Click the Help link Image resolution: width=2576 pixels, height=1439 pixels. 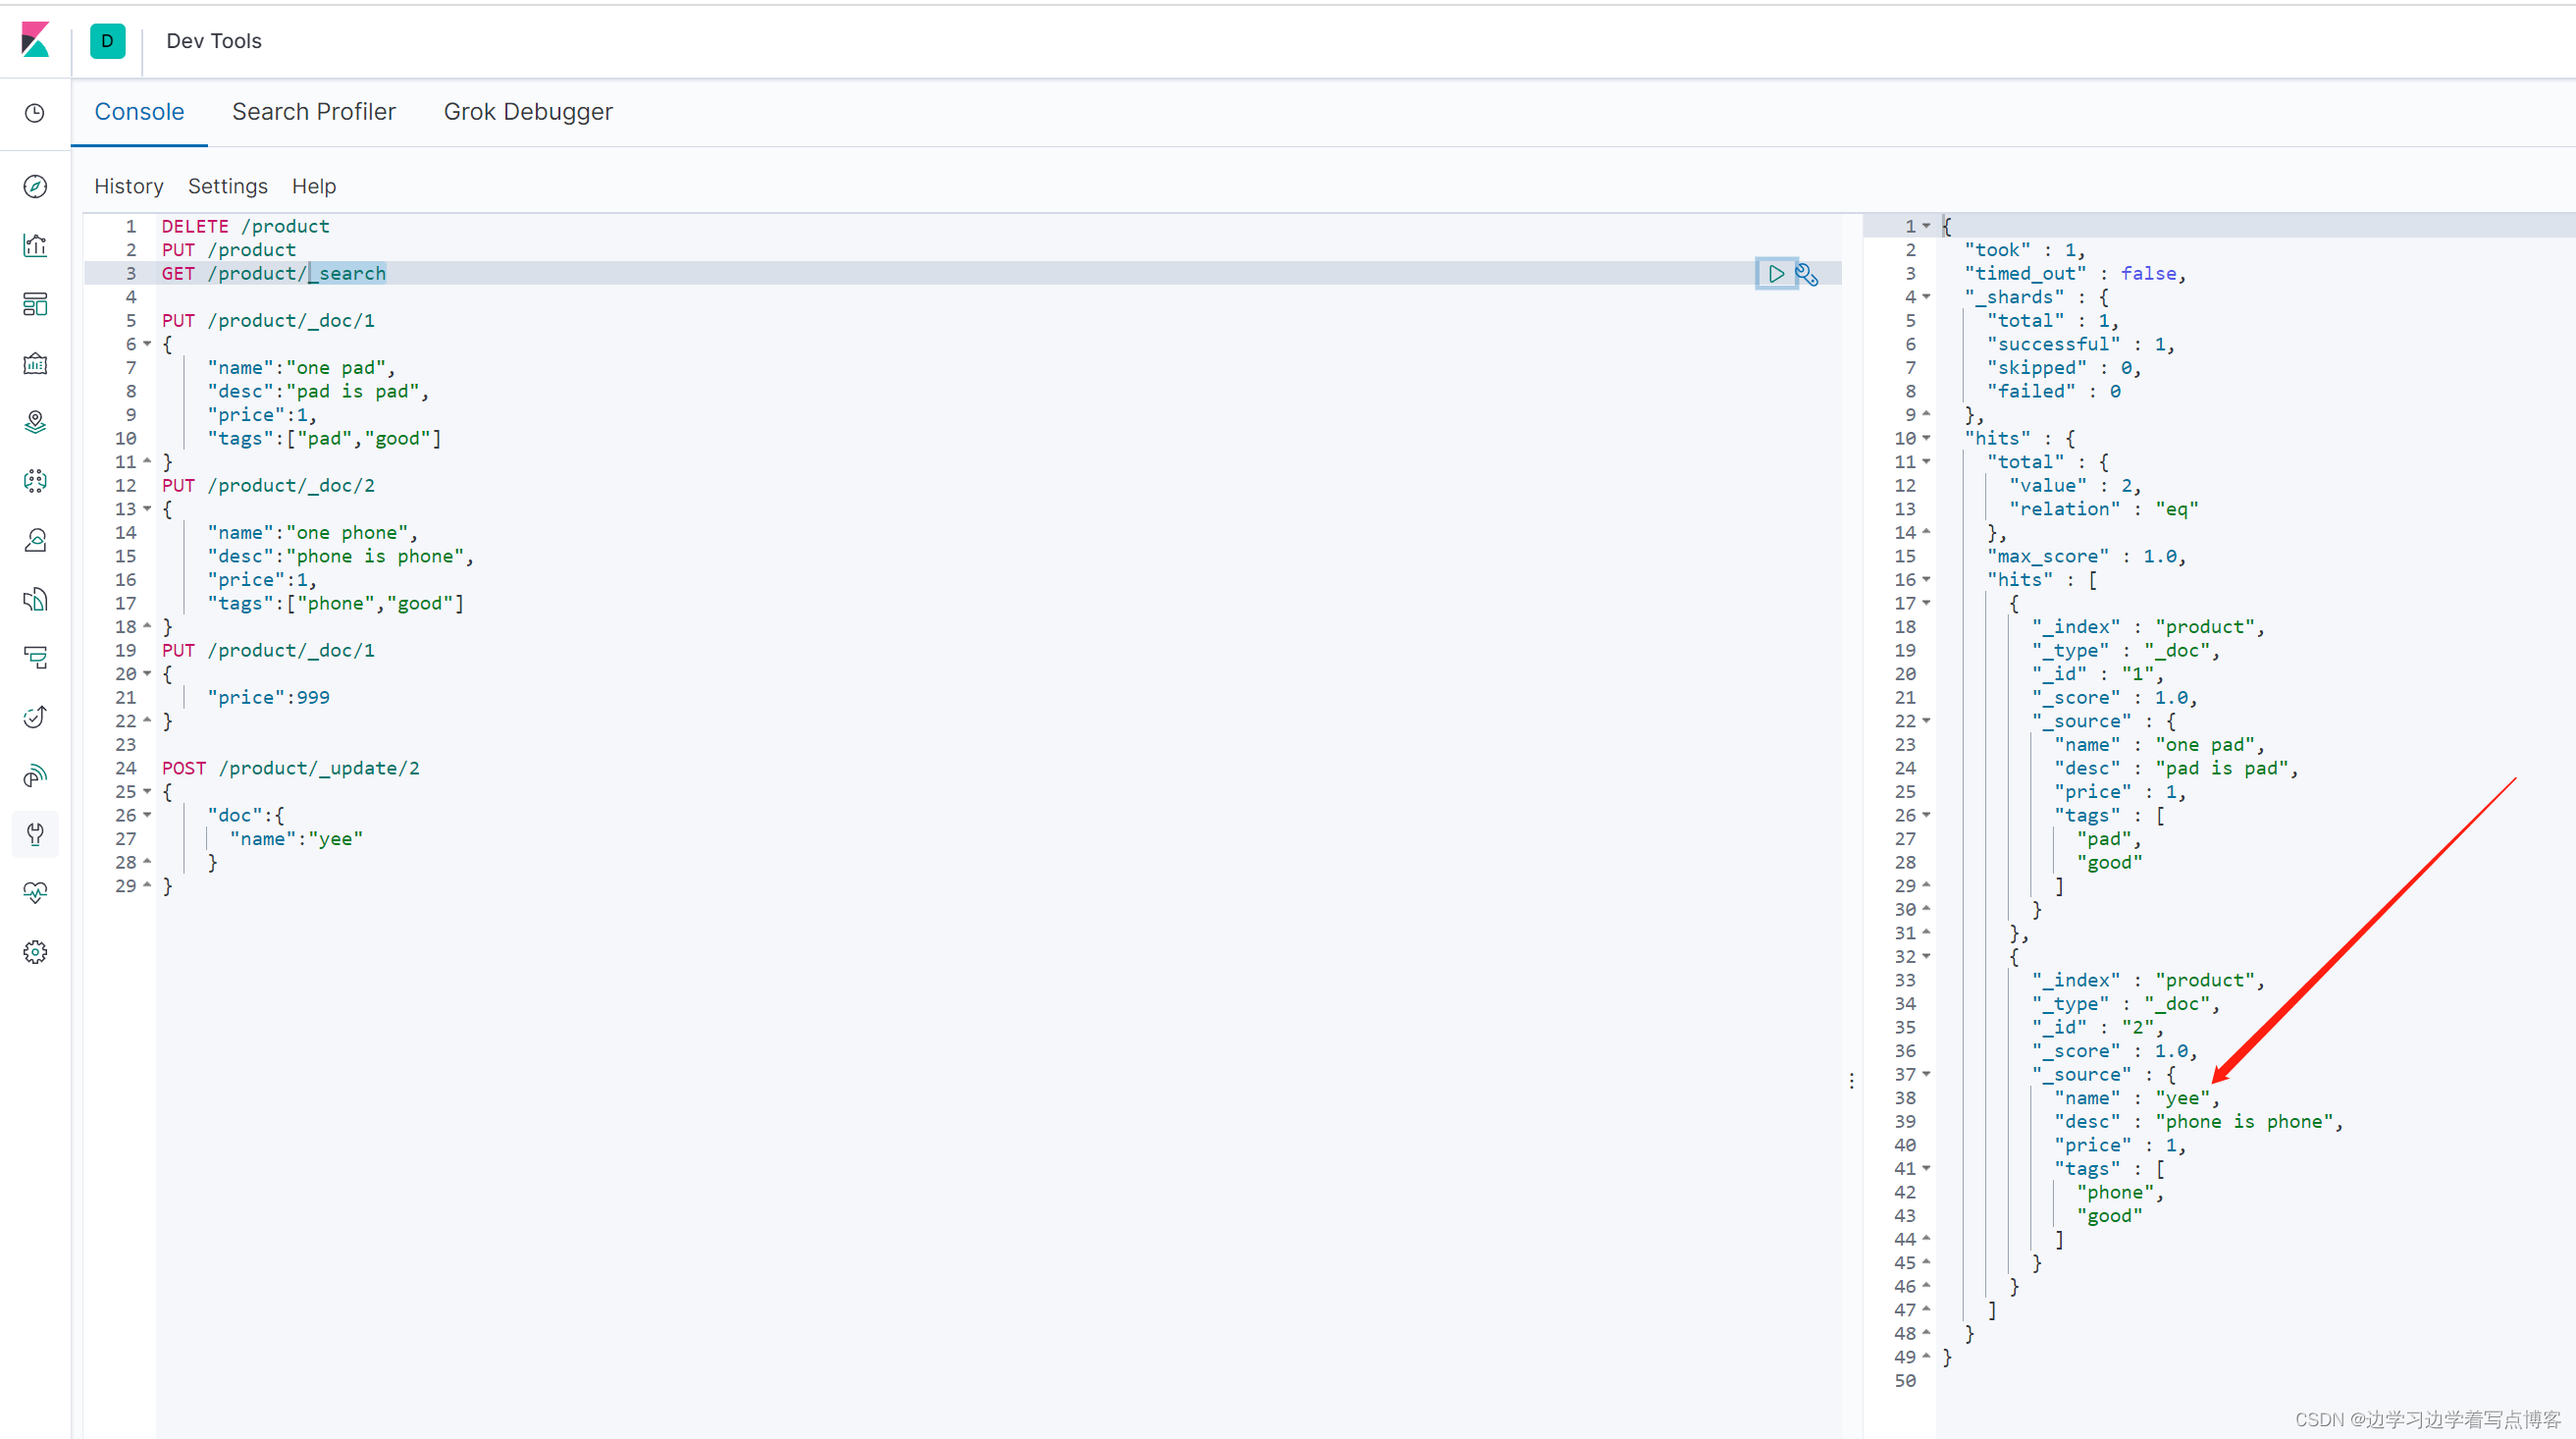pos(314,186)
